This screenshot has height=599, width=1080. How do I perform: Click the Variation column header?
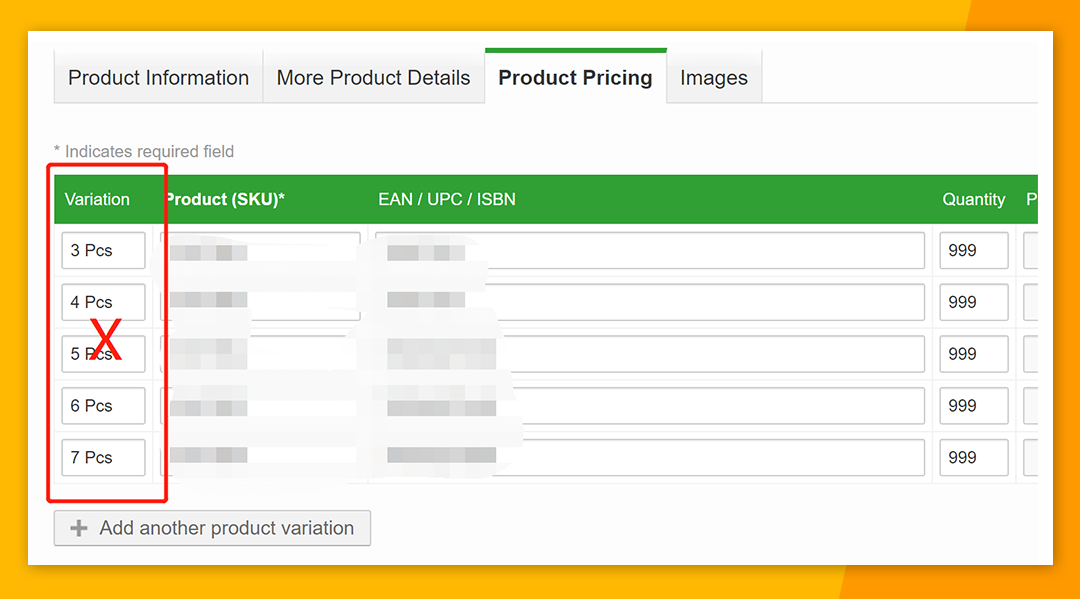[x=97, y=199]
